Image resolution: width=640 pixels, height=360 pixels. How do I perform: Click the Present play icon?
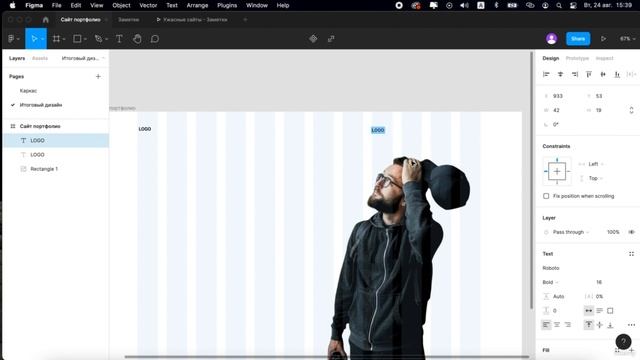point(603,39)
